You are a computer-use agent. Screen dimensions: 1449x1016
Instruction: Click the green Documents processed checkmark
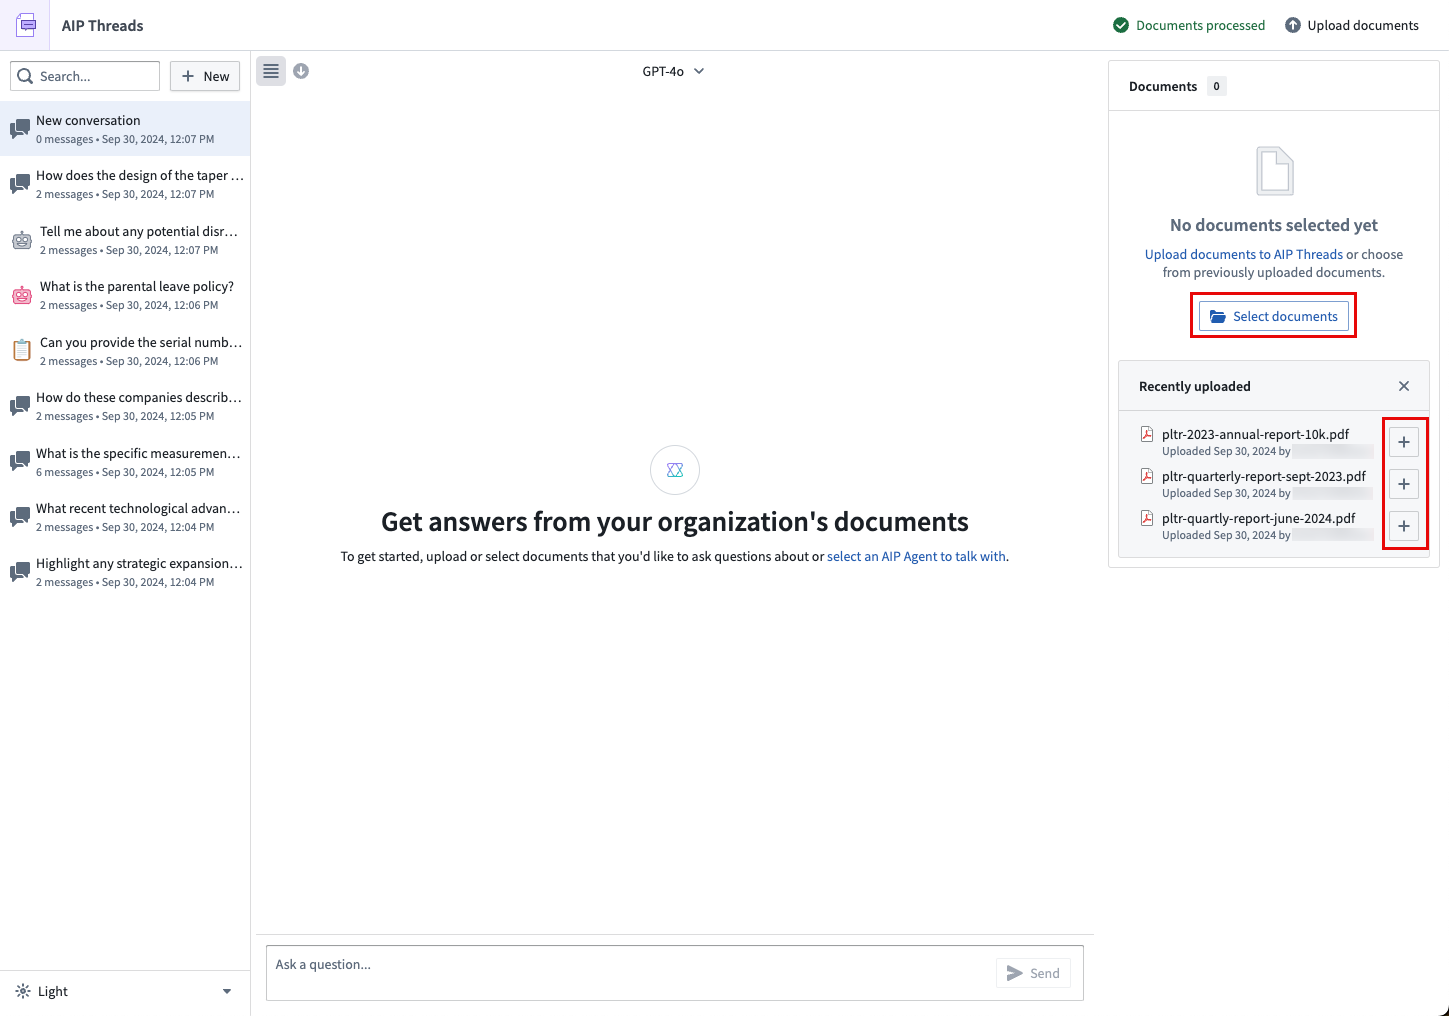(x=1121, y=25)
